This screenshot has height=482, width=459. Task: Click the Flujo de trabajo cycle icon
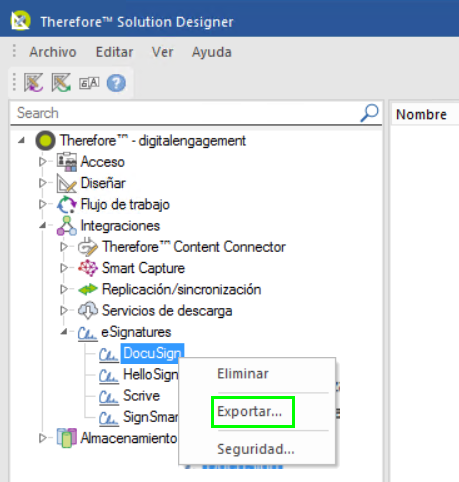pyautogui.click(x=67, y=204)
